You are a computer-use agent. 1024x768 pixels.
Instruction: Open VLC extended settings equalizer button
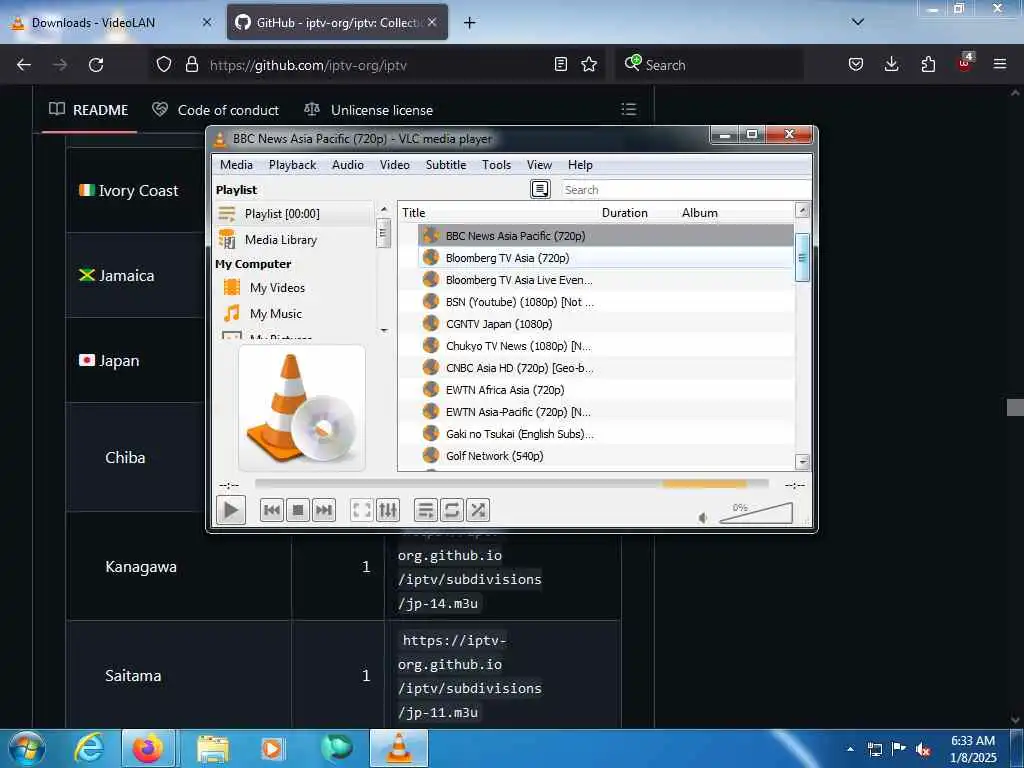(387, 510)
